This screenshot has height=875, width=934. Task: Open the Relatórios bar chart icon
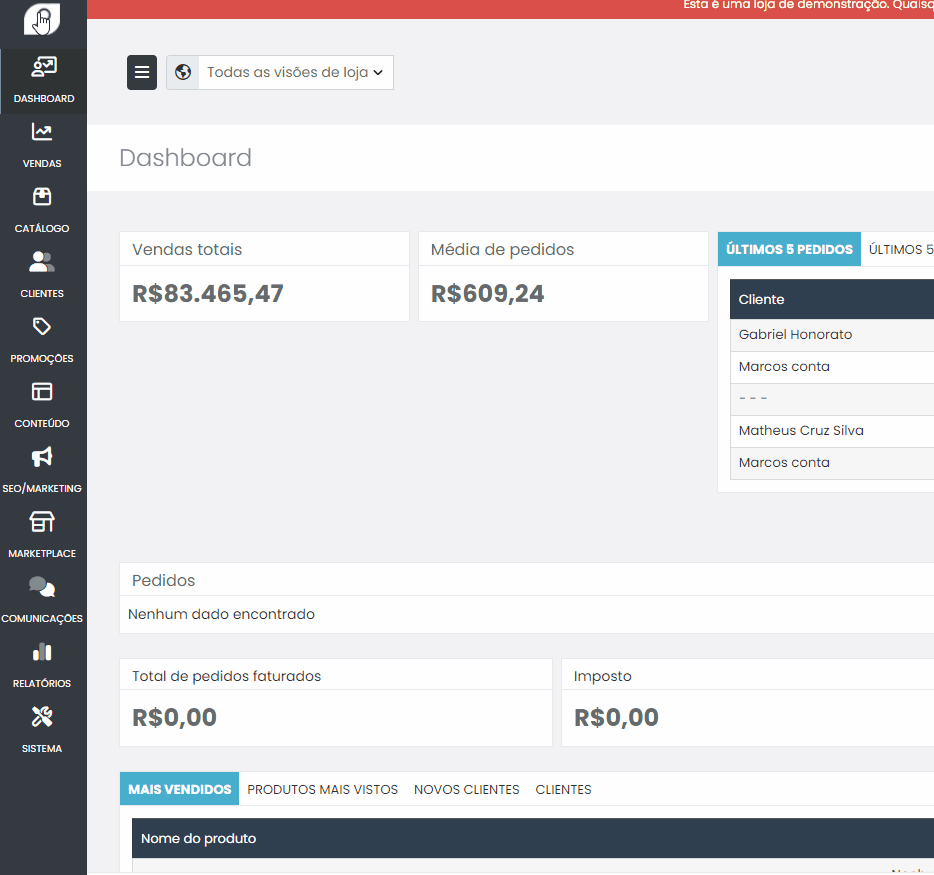(x=42, y=652)
